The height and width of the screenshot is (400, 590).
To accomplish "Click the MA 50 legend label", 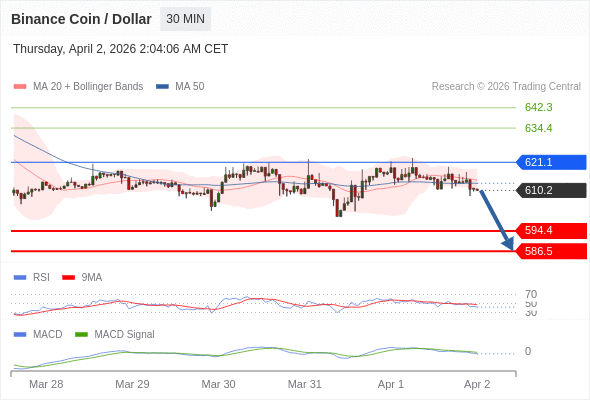I will pos(190,87).
